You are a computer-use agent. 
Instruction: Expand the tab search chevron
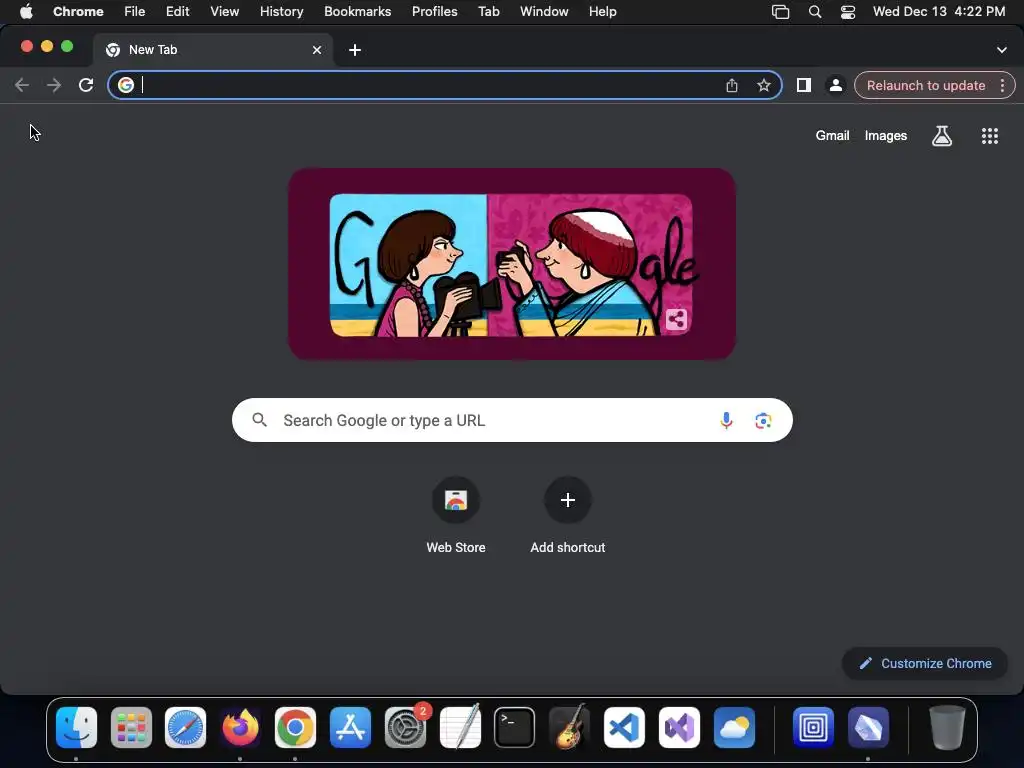pos(1002,50)
